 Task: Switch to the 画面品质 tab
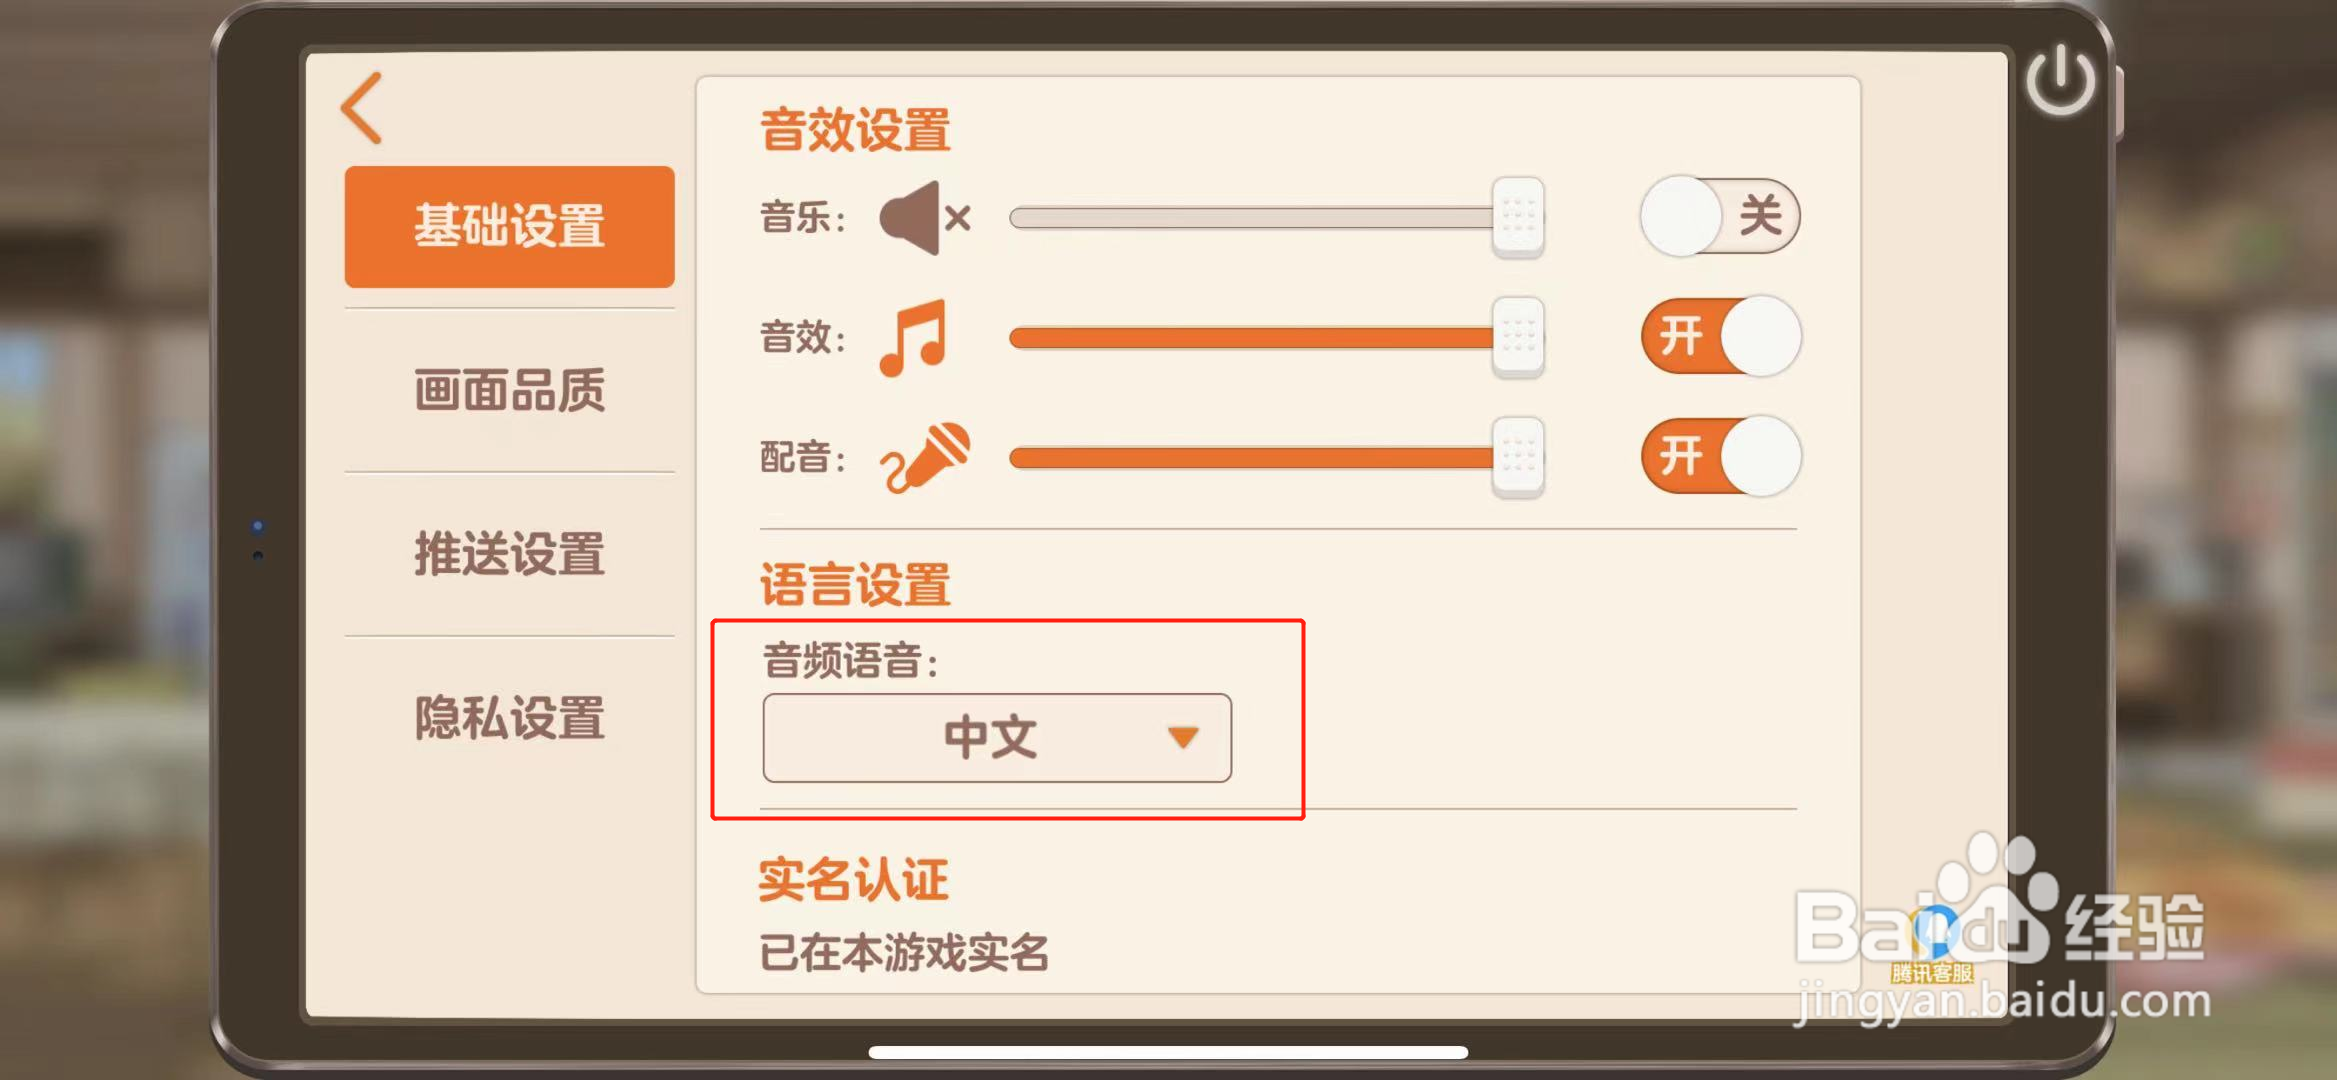click(509, 390)
